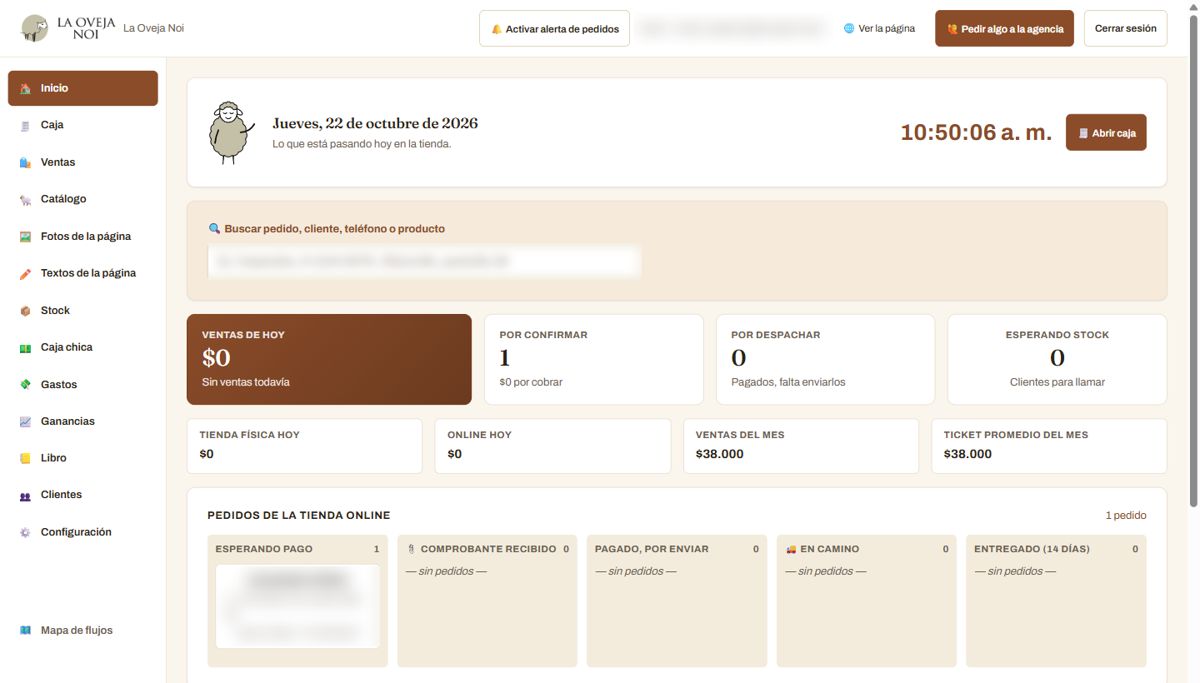Open Mapa de flujos
The width and height of the screenshot is (1200, 683).
[x=83, y=630]
